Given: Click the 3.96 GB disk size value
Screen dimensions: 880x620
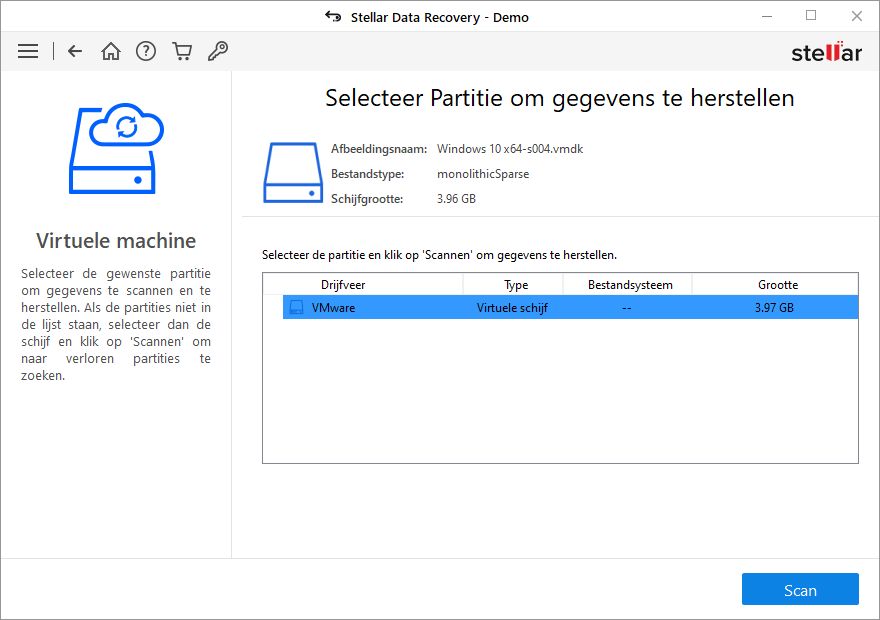Looking at the screenshot, I should (x=456, y=199).
